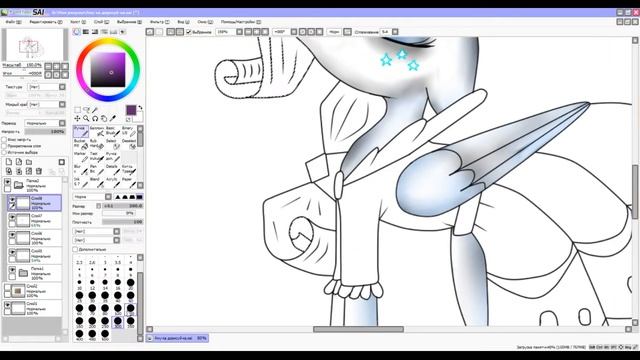Enable the Дополнительно checkbox
640x360 pixels.
point(75,249)
